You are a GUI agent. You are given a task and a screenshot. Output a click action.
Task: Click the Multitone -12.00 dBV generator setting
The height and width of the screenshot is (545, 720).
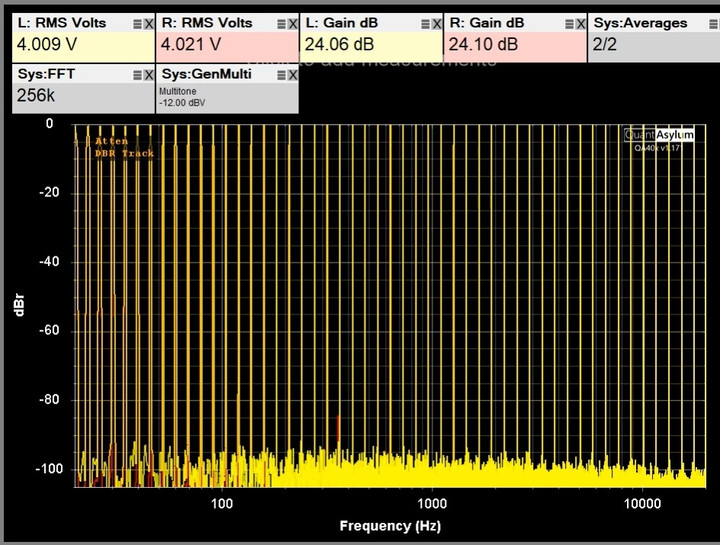tap(182, 97)
